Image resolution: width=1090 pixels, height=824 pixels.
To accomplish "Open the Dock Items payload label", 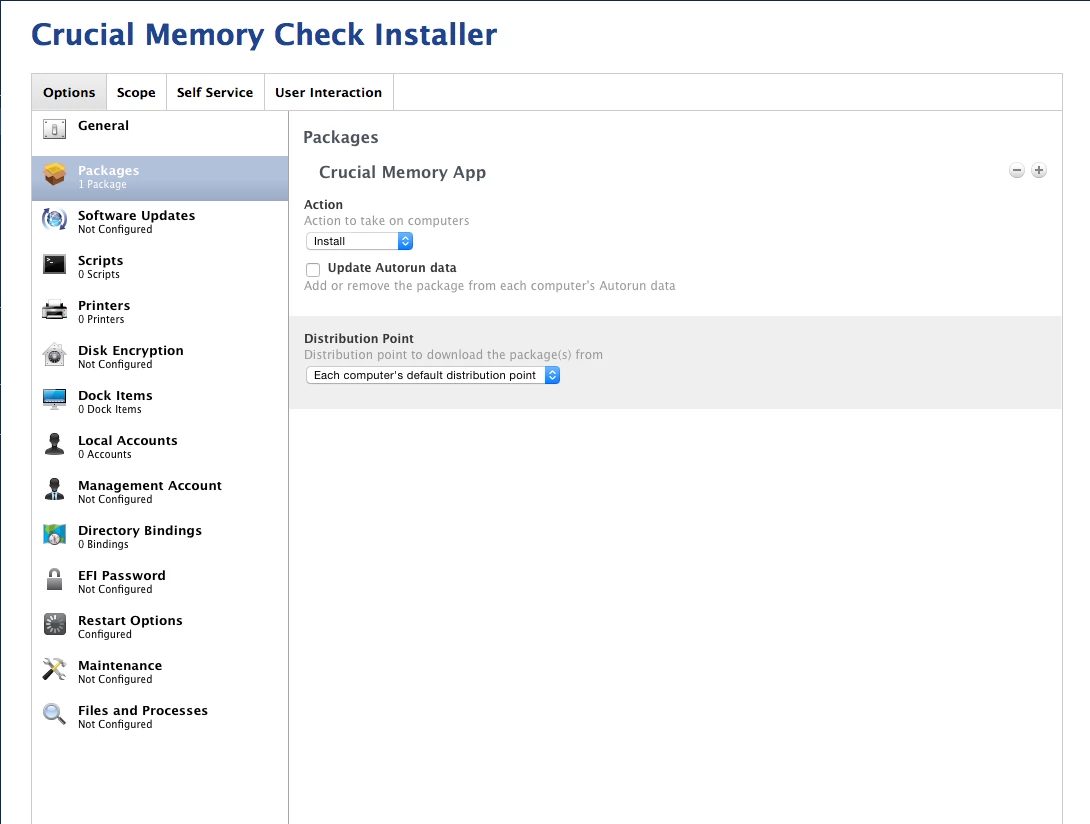I will point(115,396).
